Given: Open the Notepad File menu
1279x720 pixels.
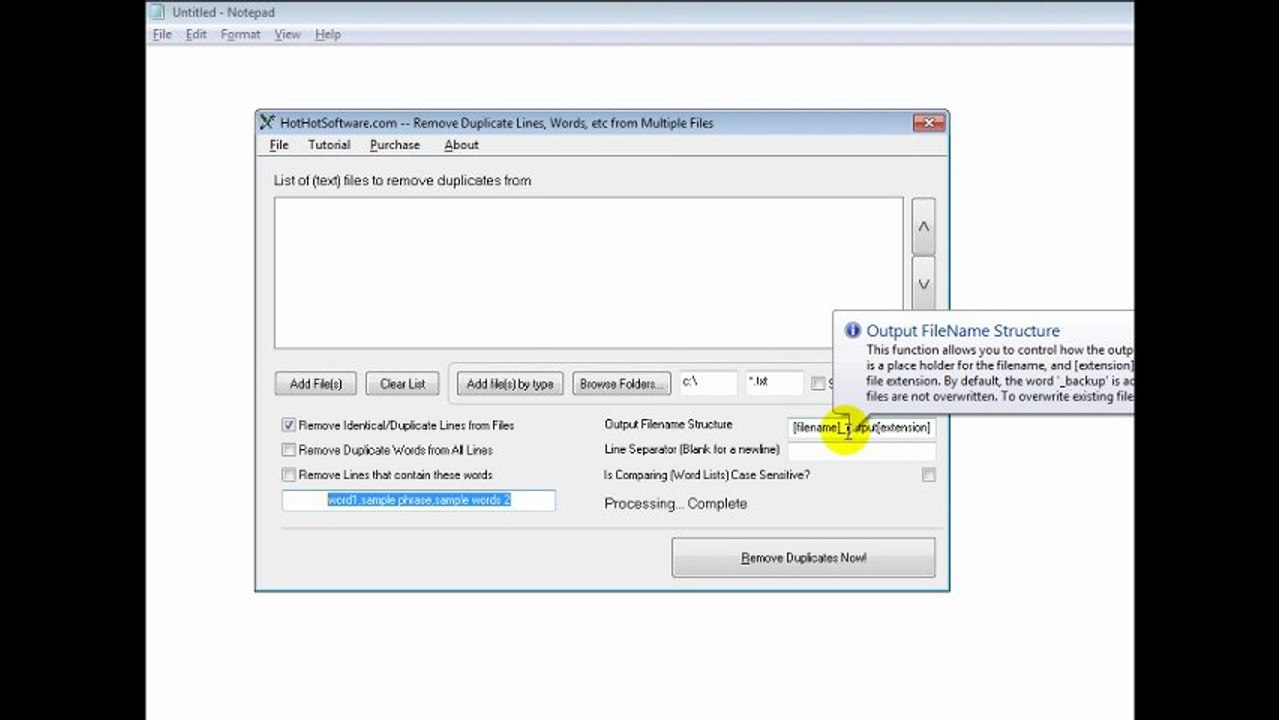Looking at the screenshot, I should click(x=162, y=34).
